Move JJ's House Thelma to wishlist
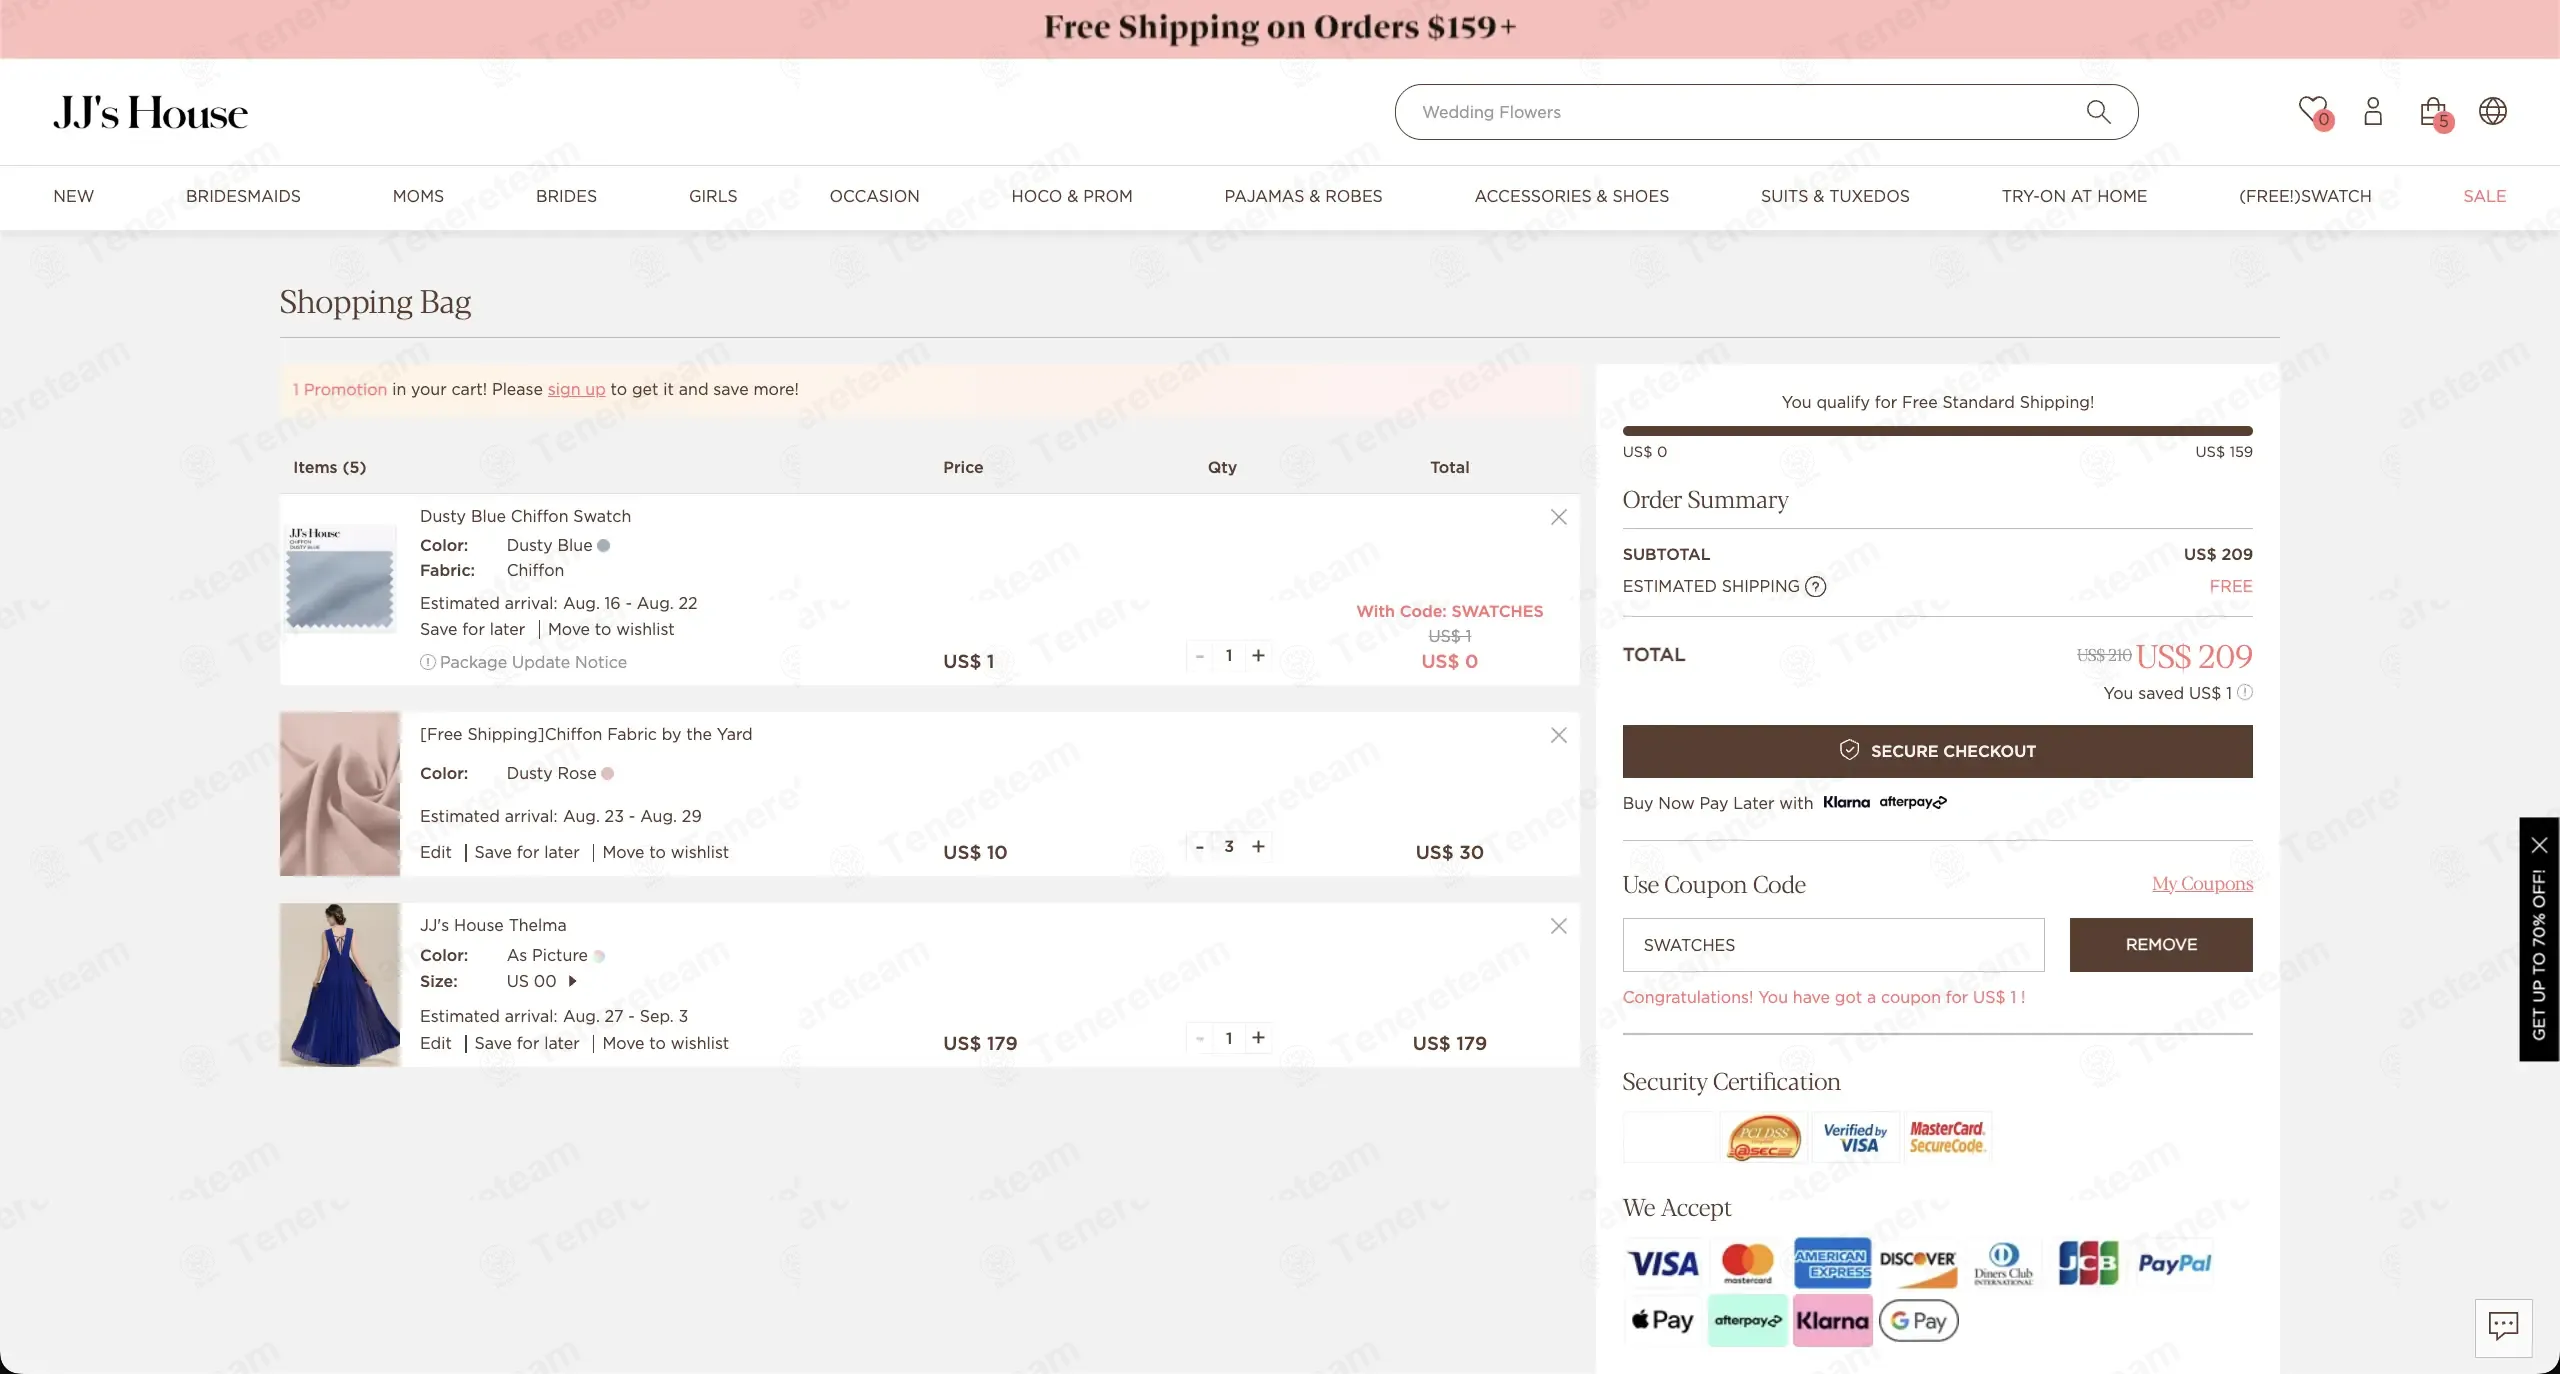This screenshot has height=1374, width=2560. pyautogui.click(x=665, y=1043)
